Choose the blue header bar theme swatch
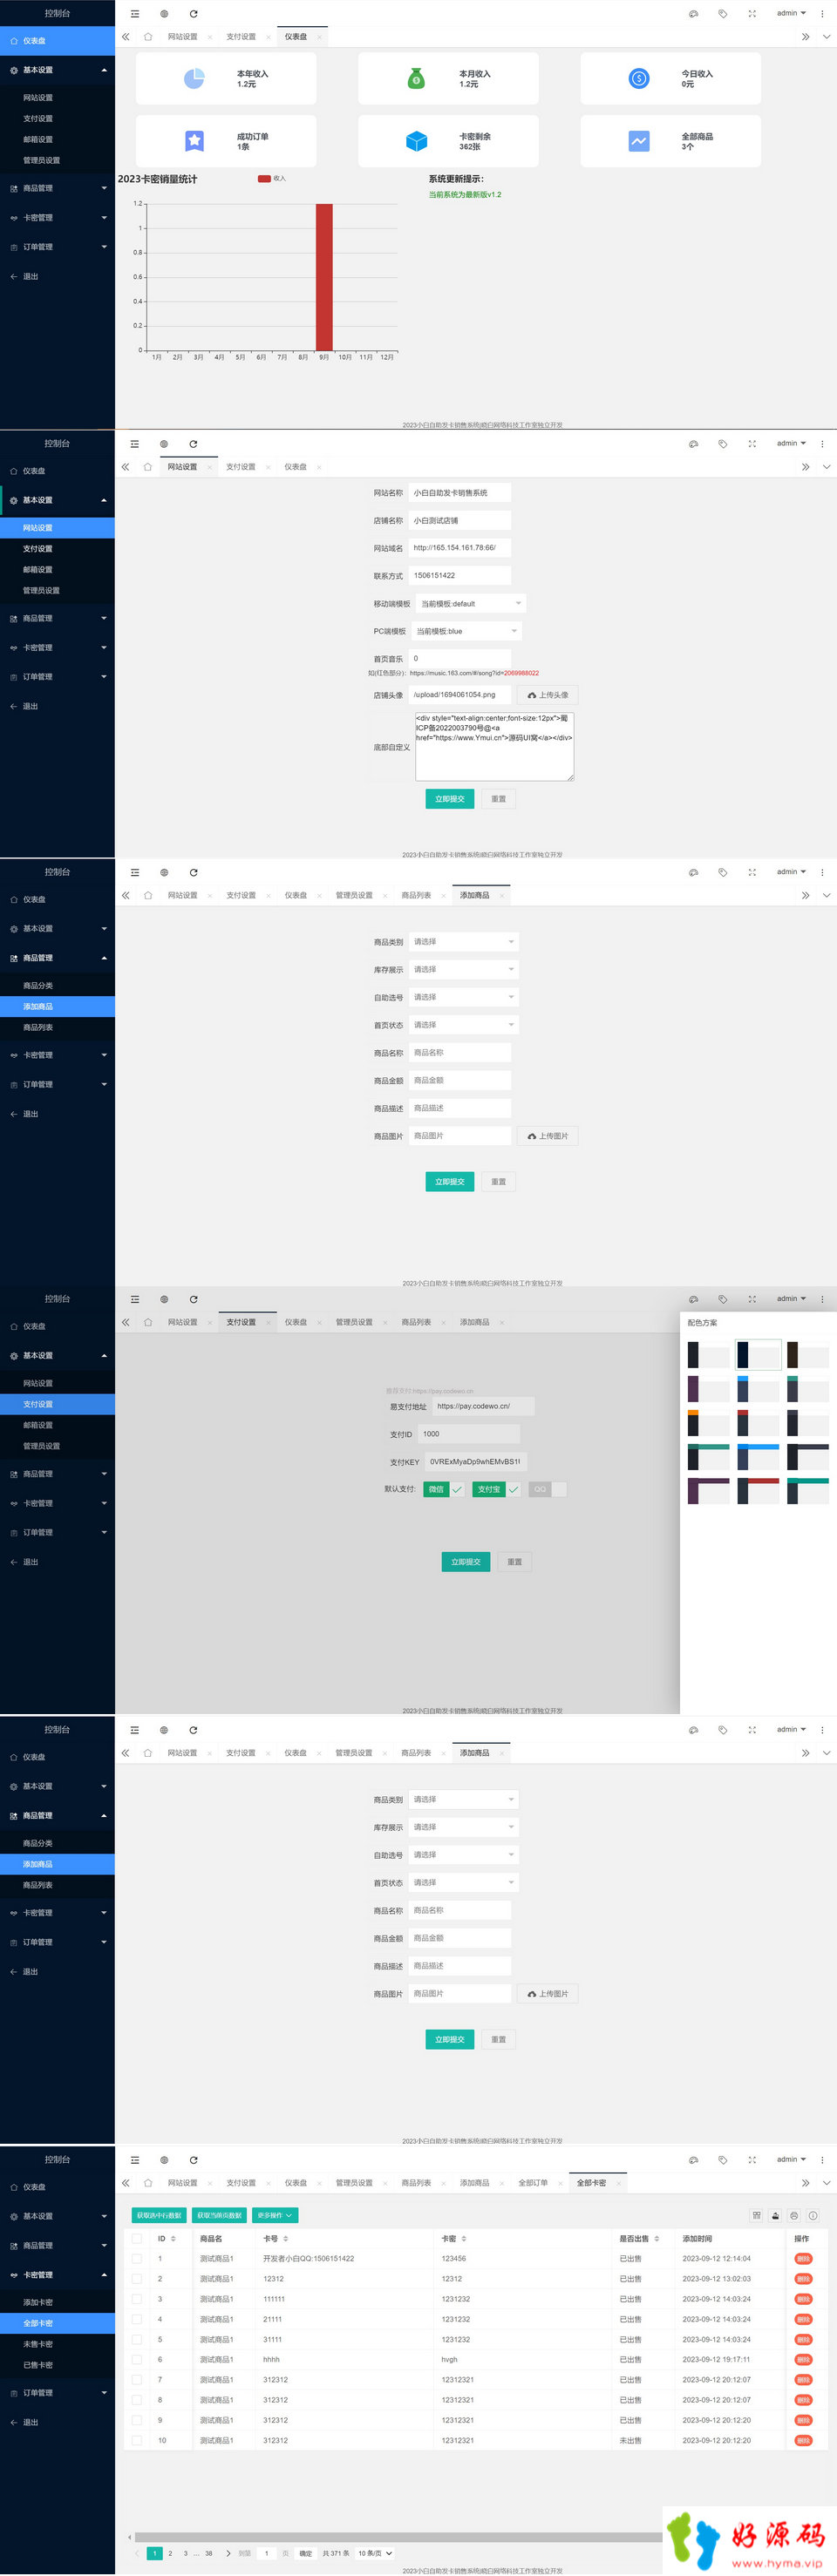Viewport: 837px width, 2576px height. click(758, 1456)
